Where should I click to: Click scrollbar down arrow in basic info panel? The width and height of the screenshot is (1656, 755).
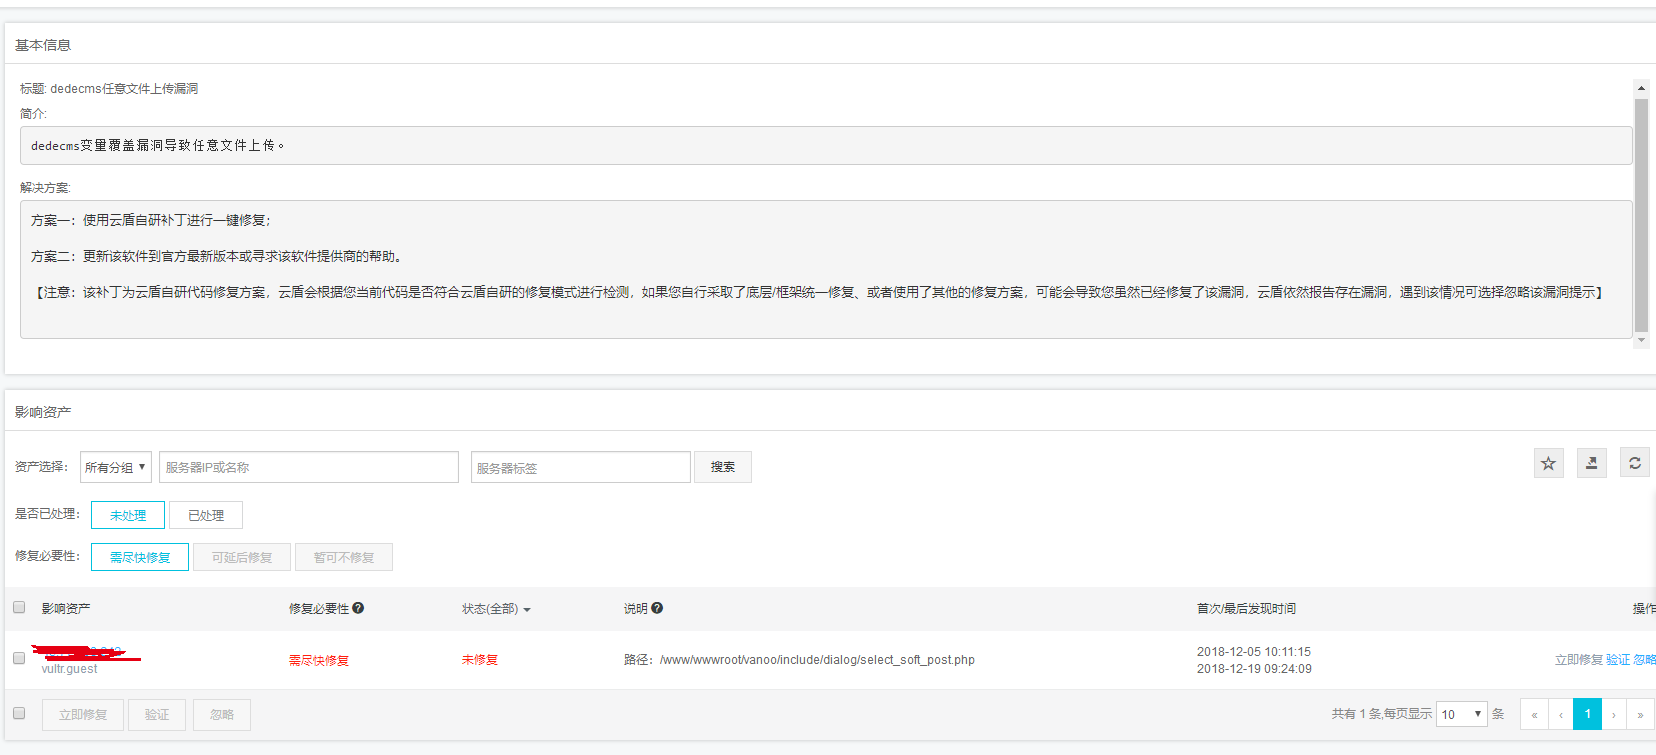(x=1641, y=340)
